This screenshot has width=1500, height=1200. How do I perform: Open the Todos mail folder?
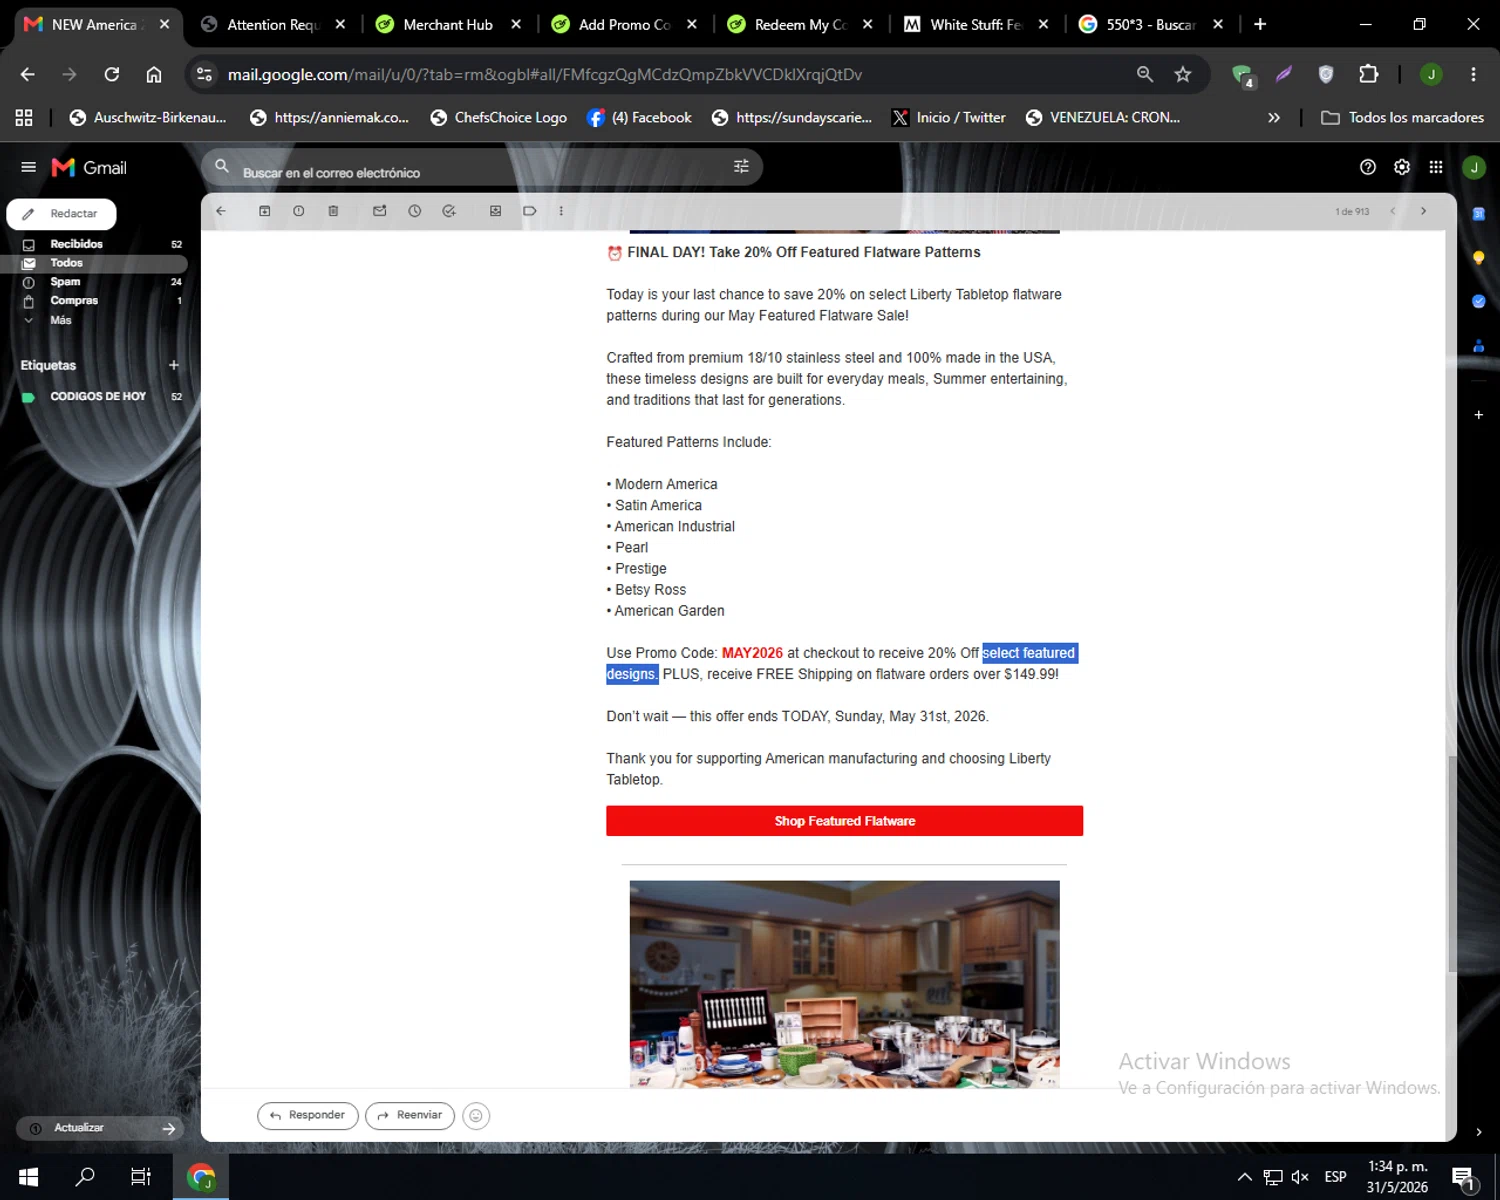tap(94, 263)
